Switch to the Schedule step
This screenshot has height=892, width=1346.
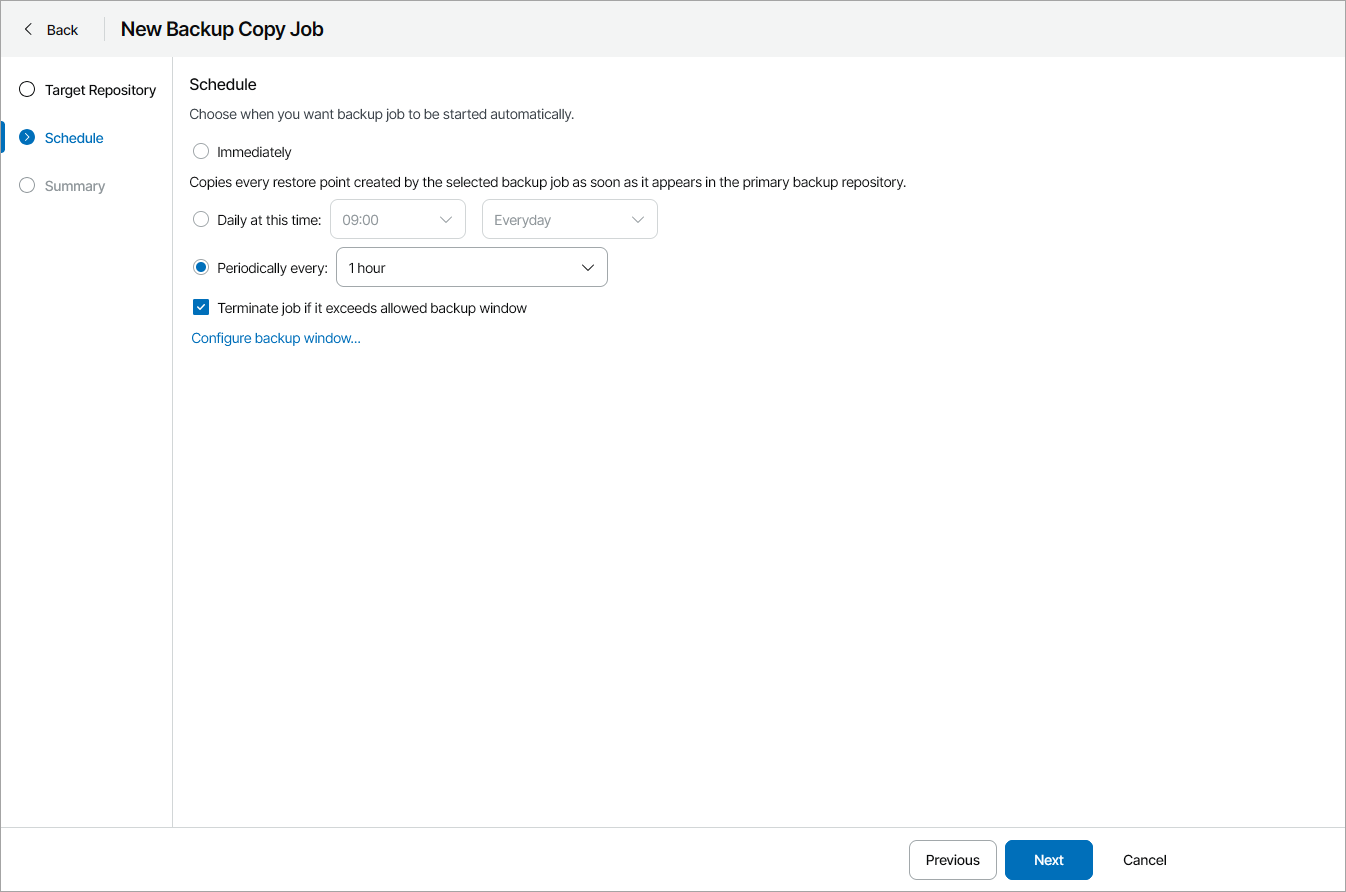(74, 138)
